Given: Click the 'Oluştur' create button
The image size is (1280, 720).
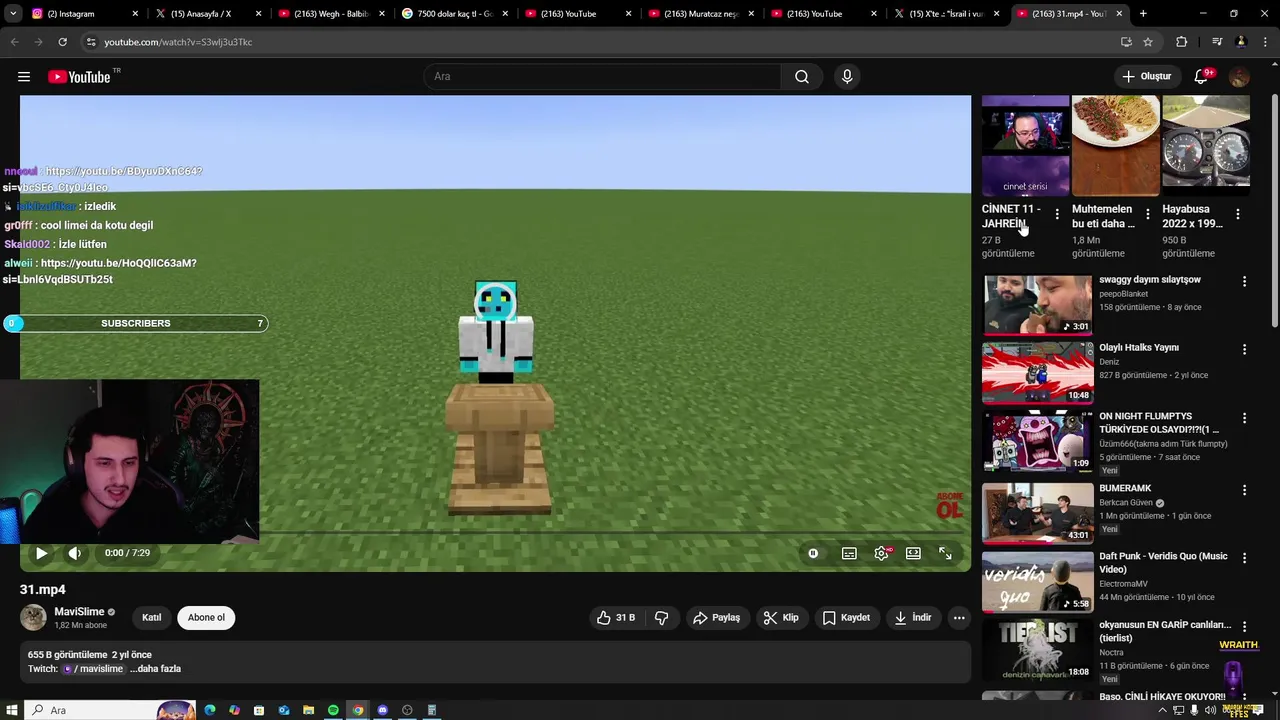Looking at the screenshot, I should [1146, 77].
